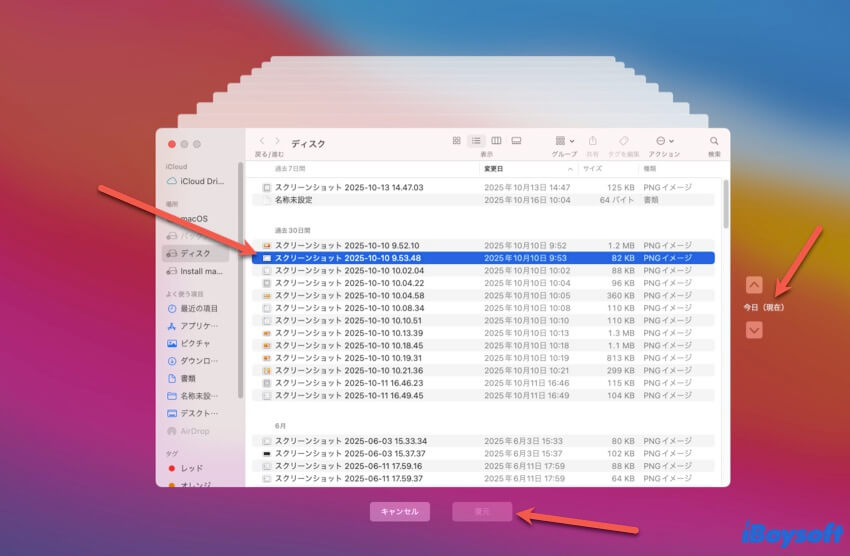Open the Group (グループ) dropdown

pyautogui.click(x=564, y=141)
